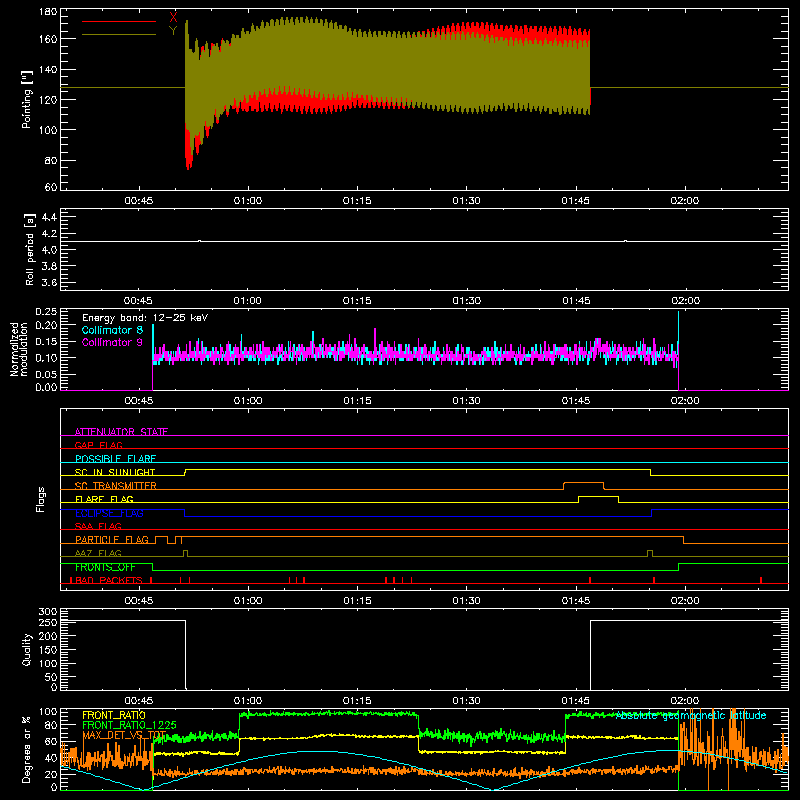Click the green 'FRONT_RATIO_1225' legend entry
The image size is (800, 800).
point(130,725)
